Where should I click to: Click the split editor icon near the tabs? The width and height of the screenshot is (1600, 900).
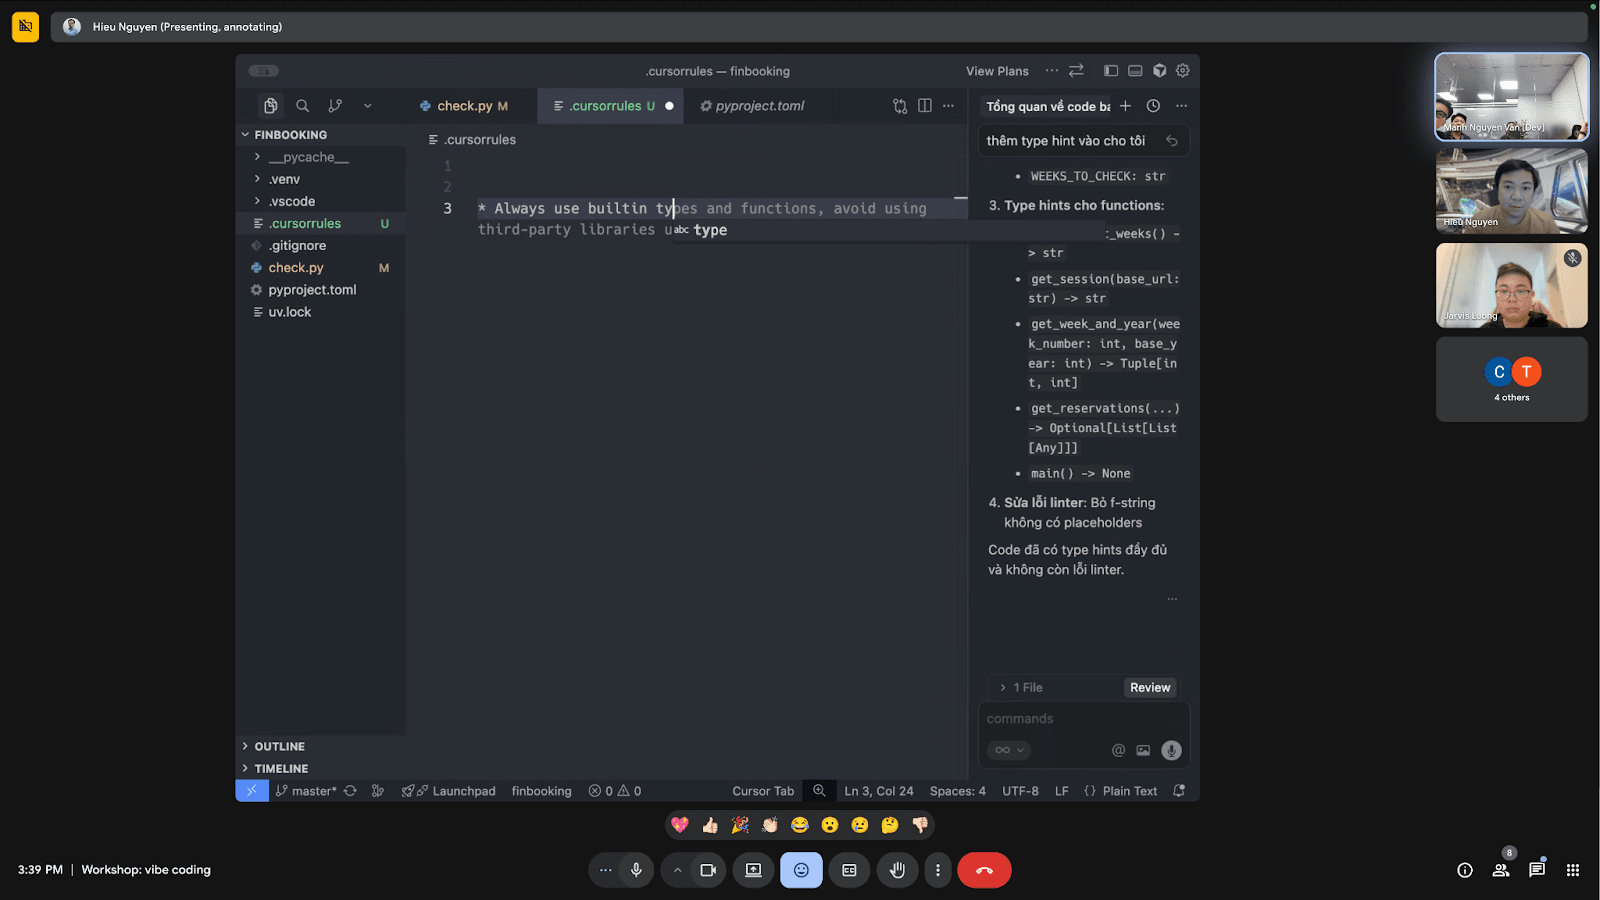(923, 105)
